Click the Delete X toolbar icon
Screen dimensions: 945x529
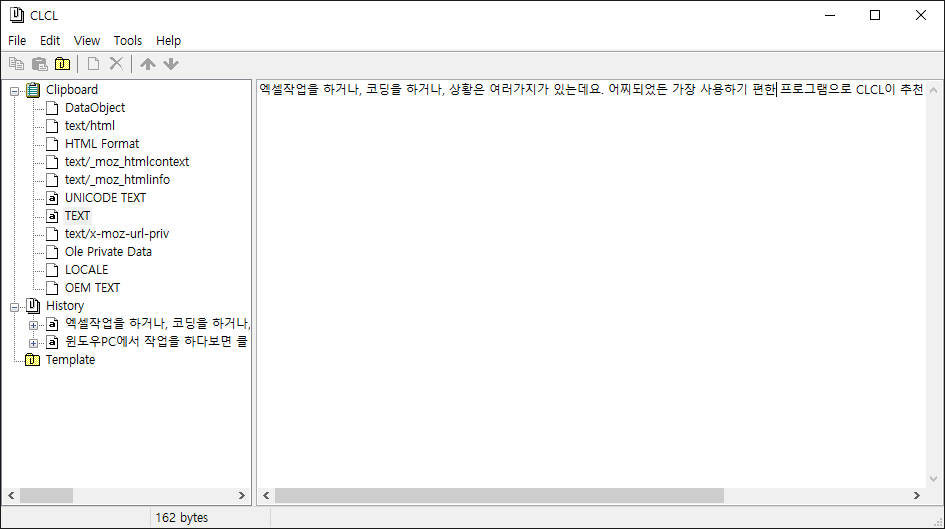click(116, 63)
